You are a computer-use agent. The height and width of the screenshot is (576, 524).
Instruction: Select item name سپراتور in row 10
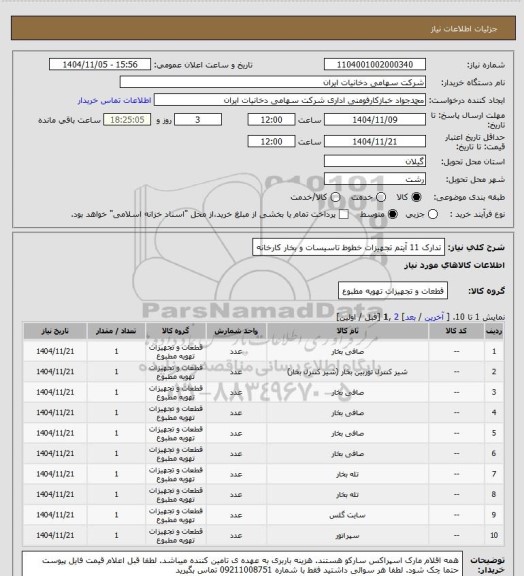(347, 536)
